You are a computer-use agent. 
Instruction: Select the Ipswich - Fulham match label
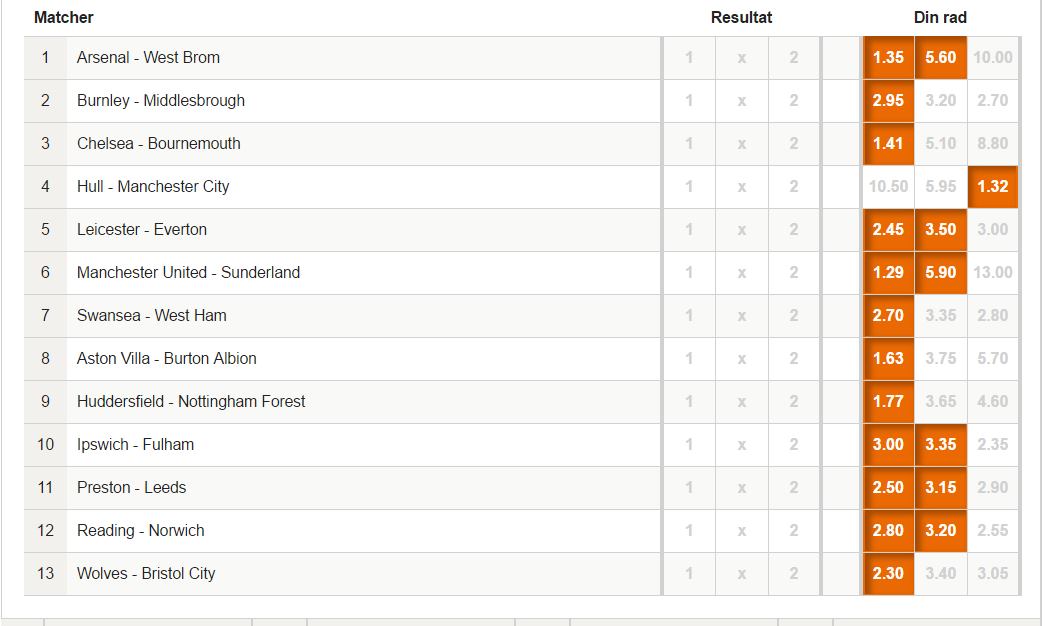[x=135, y=445]
